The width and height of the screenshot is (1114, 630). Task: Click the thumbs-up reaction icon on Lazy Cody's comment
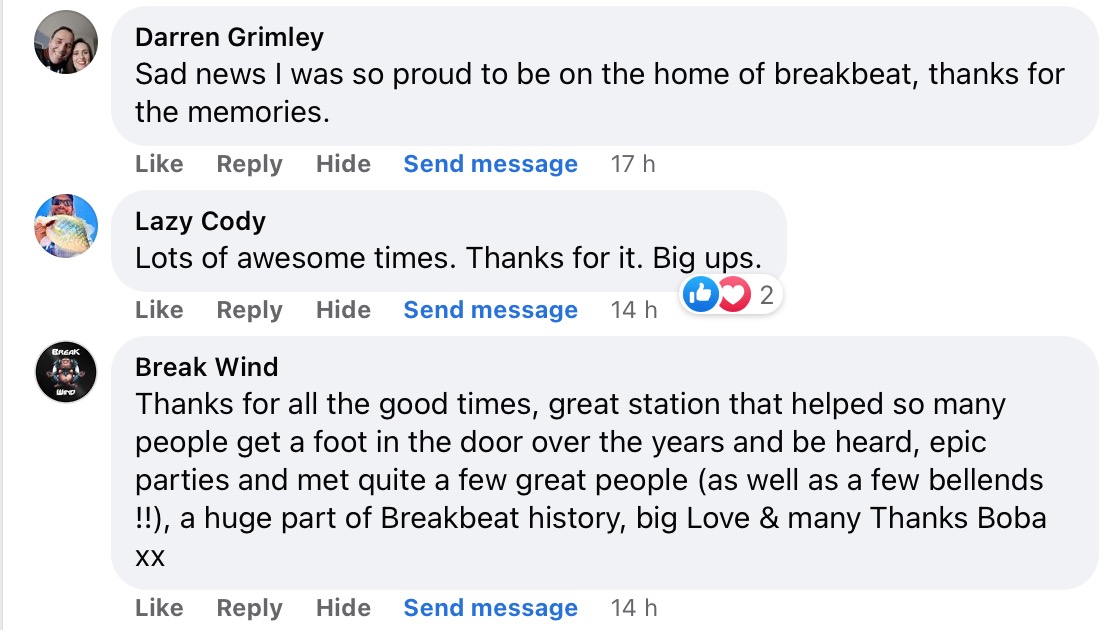click(701, 294)
